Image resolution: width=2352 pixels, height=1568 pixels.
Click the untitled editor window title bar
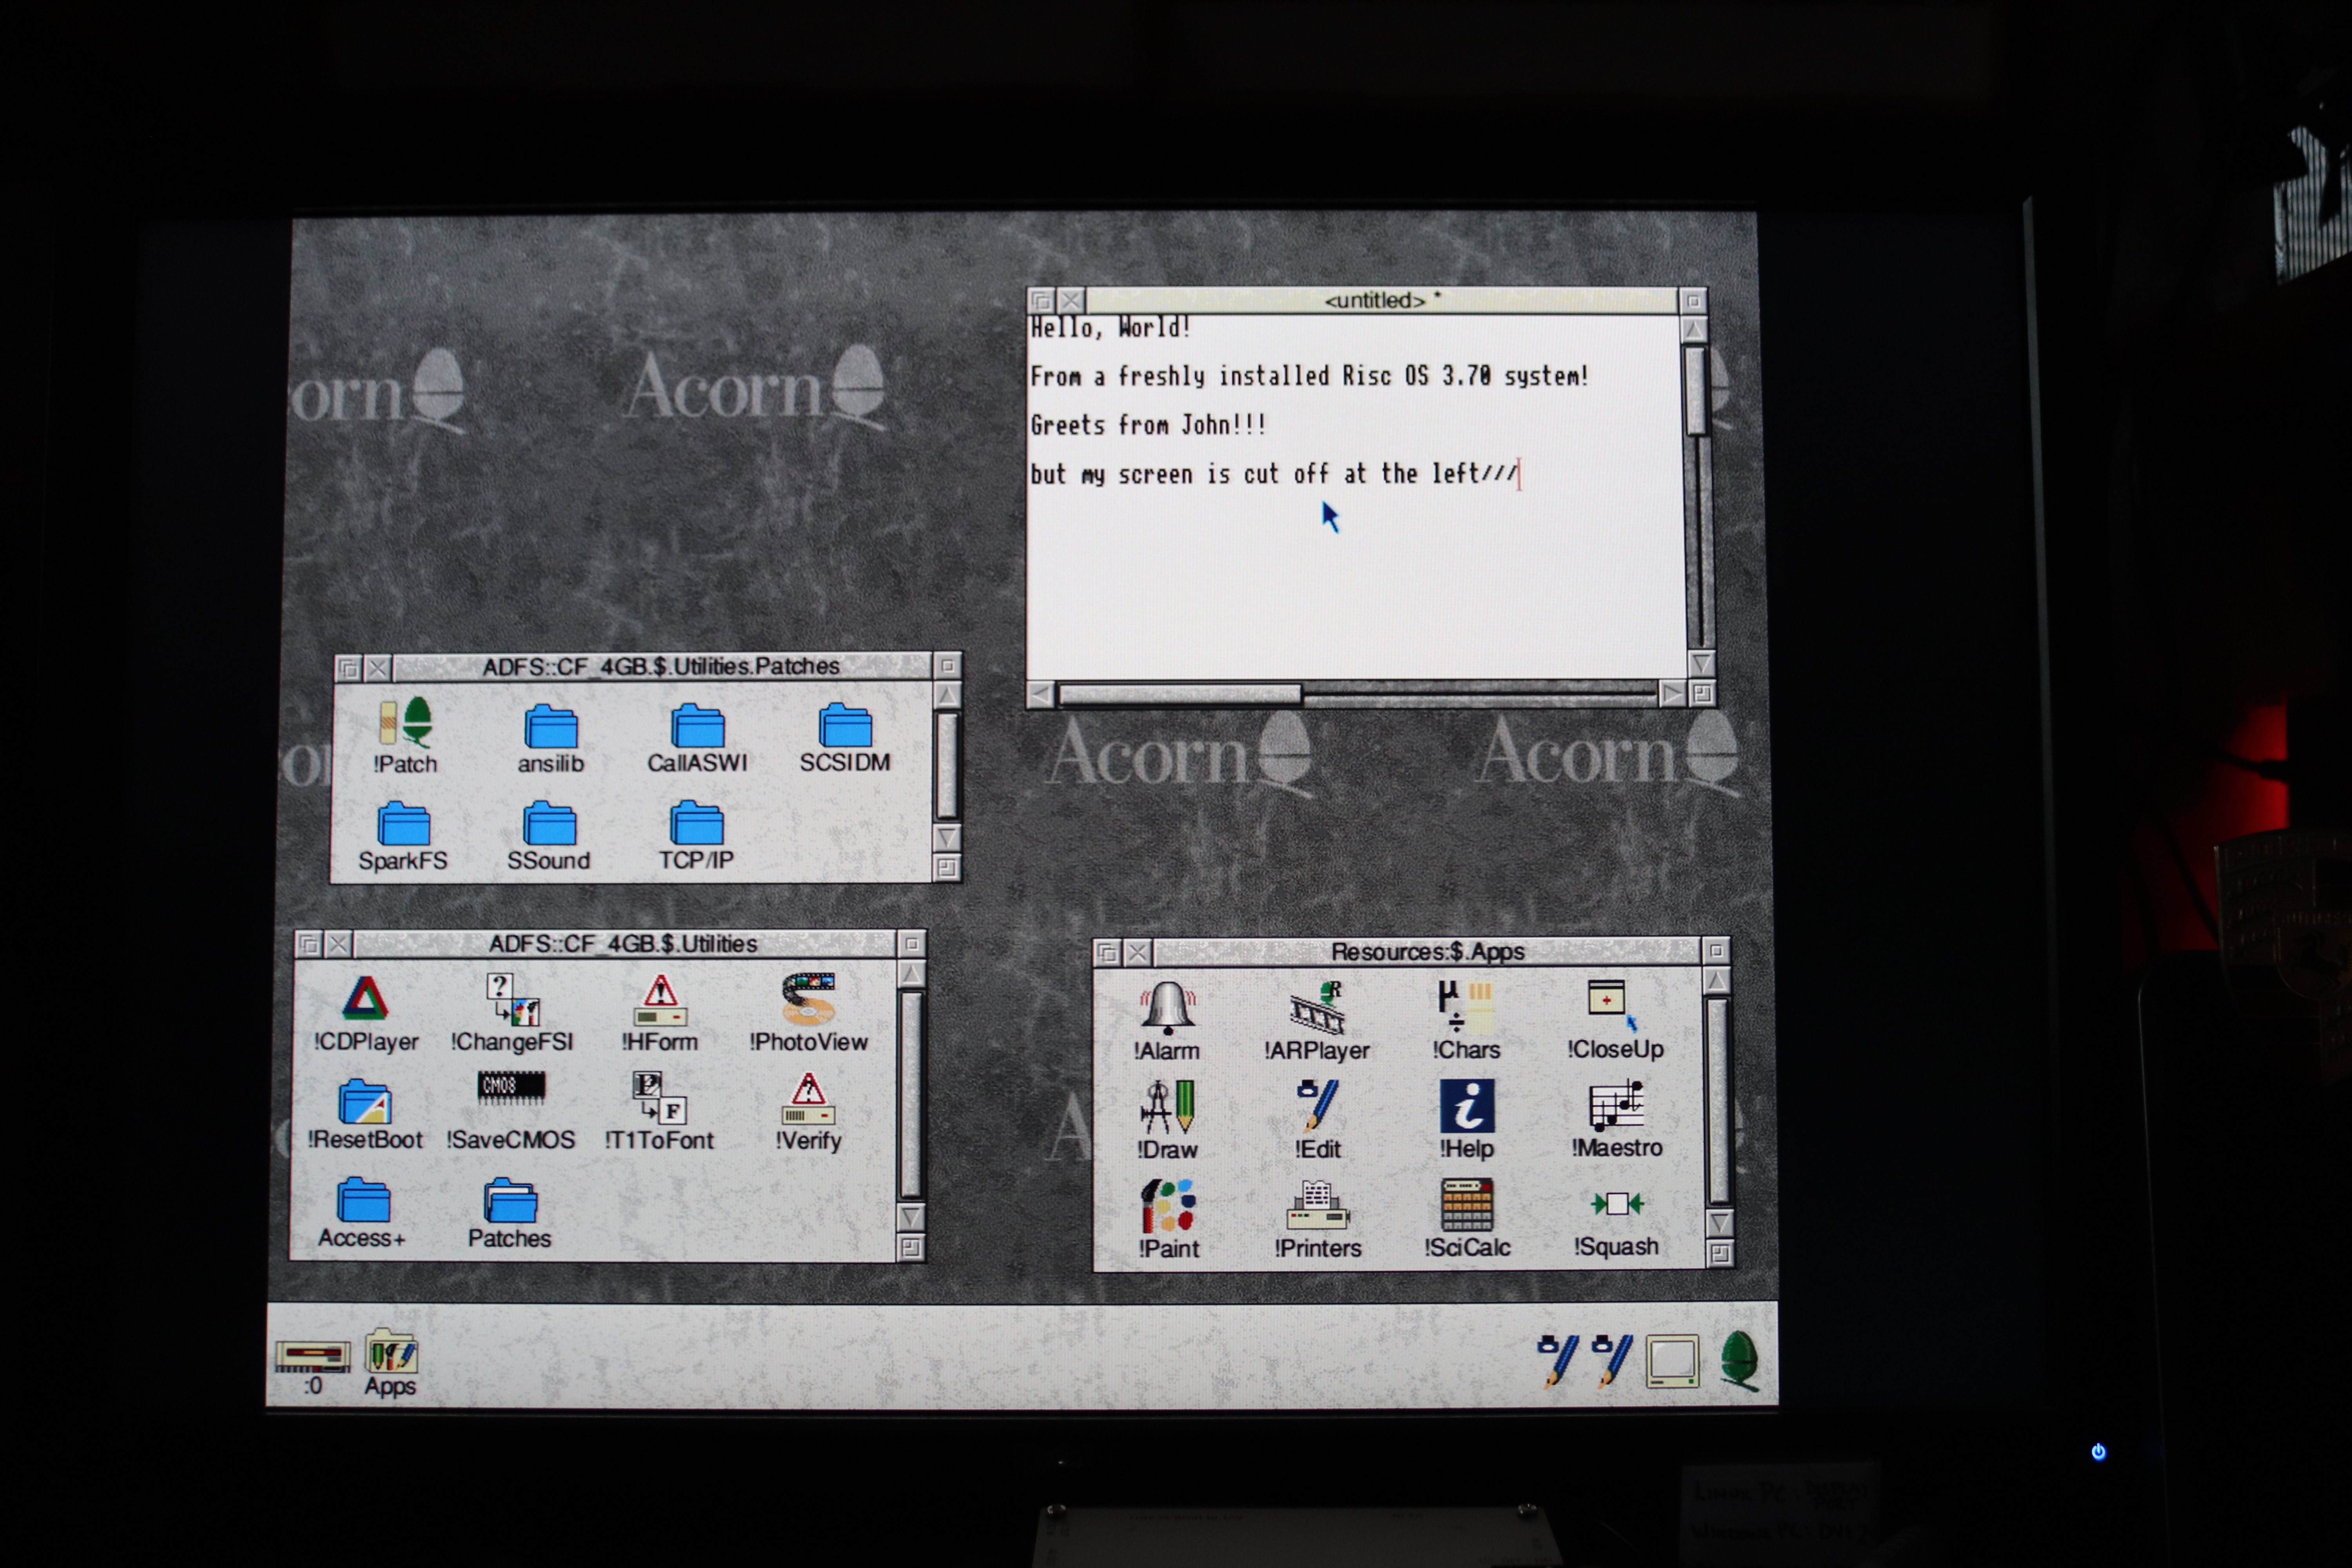(x=1382, y=300)
